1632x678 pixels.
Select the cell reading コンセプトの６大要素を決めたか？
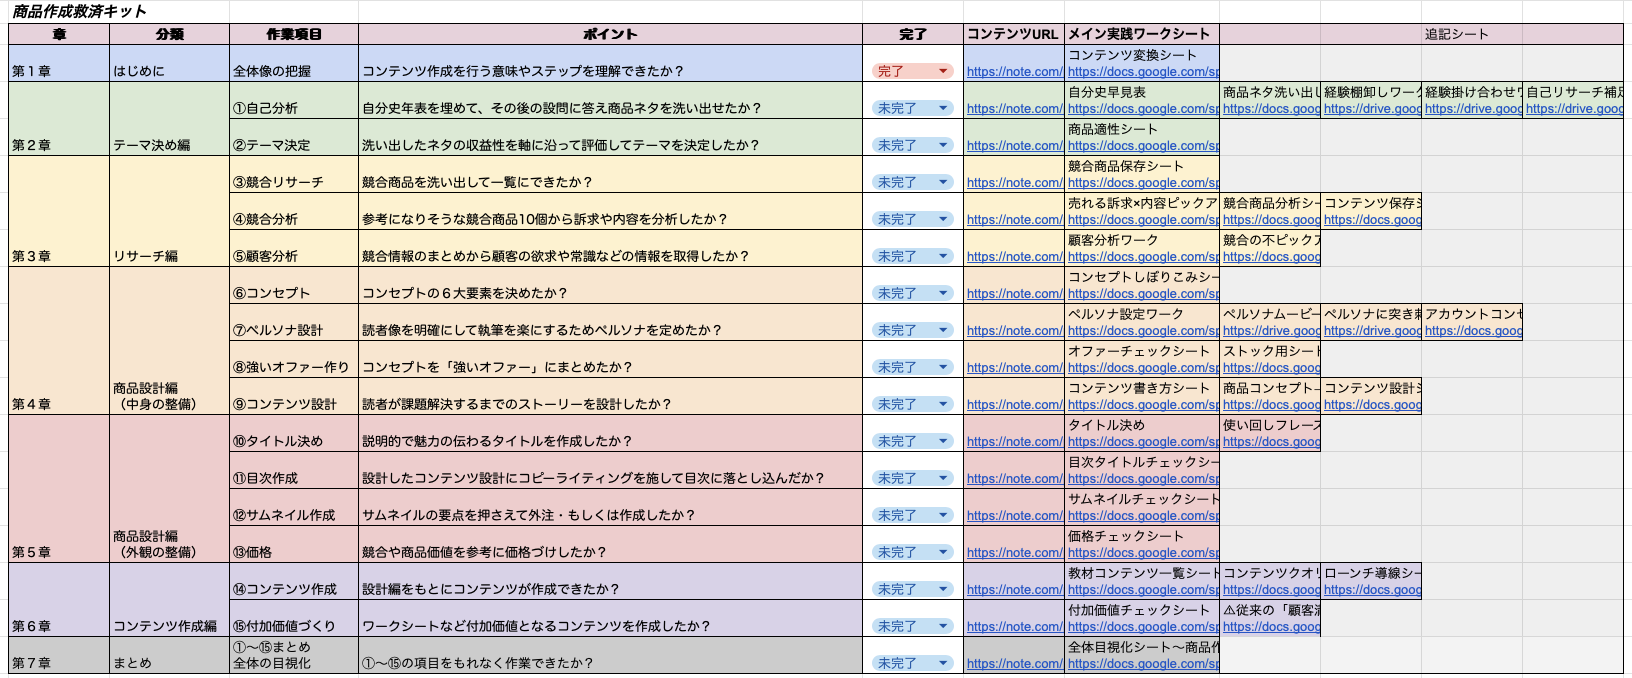610,285
